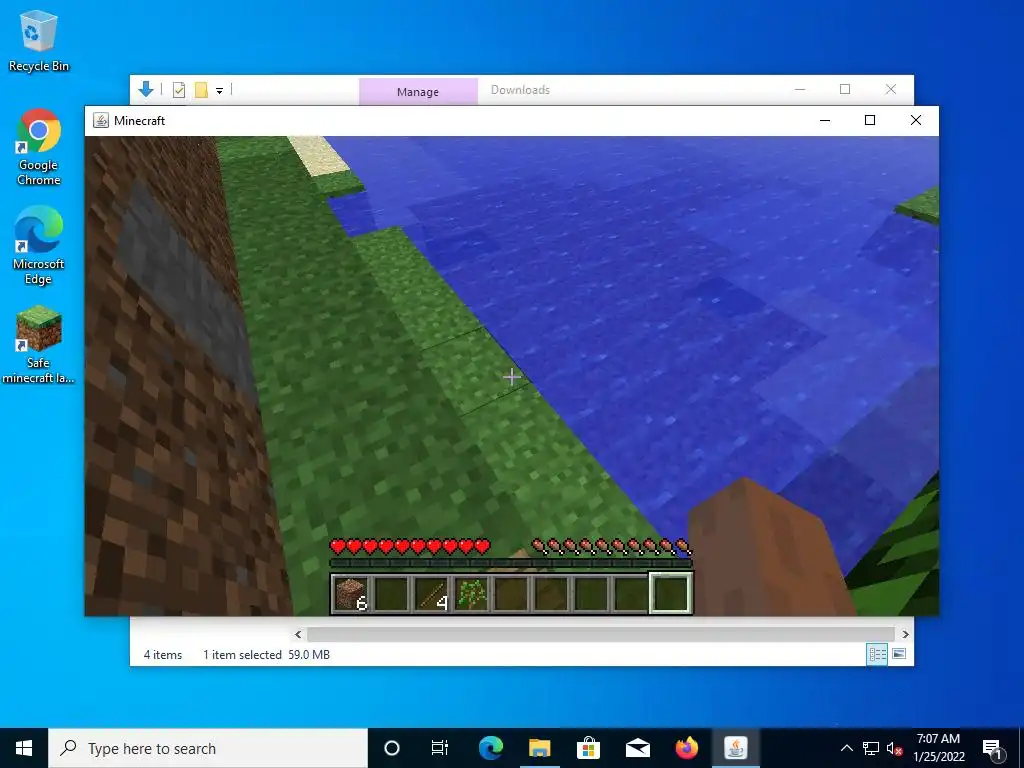Open Recycle Bin desktop icon
This screenshot has height=768, width=1024.
(x=39, y=40)
